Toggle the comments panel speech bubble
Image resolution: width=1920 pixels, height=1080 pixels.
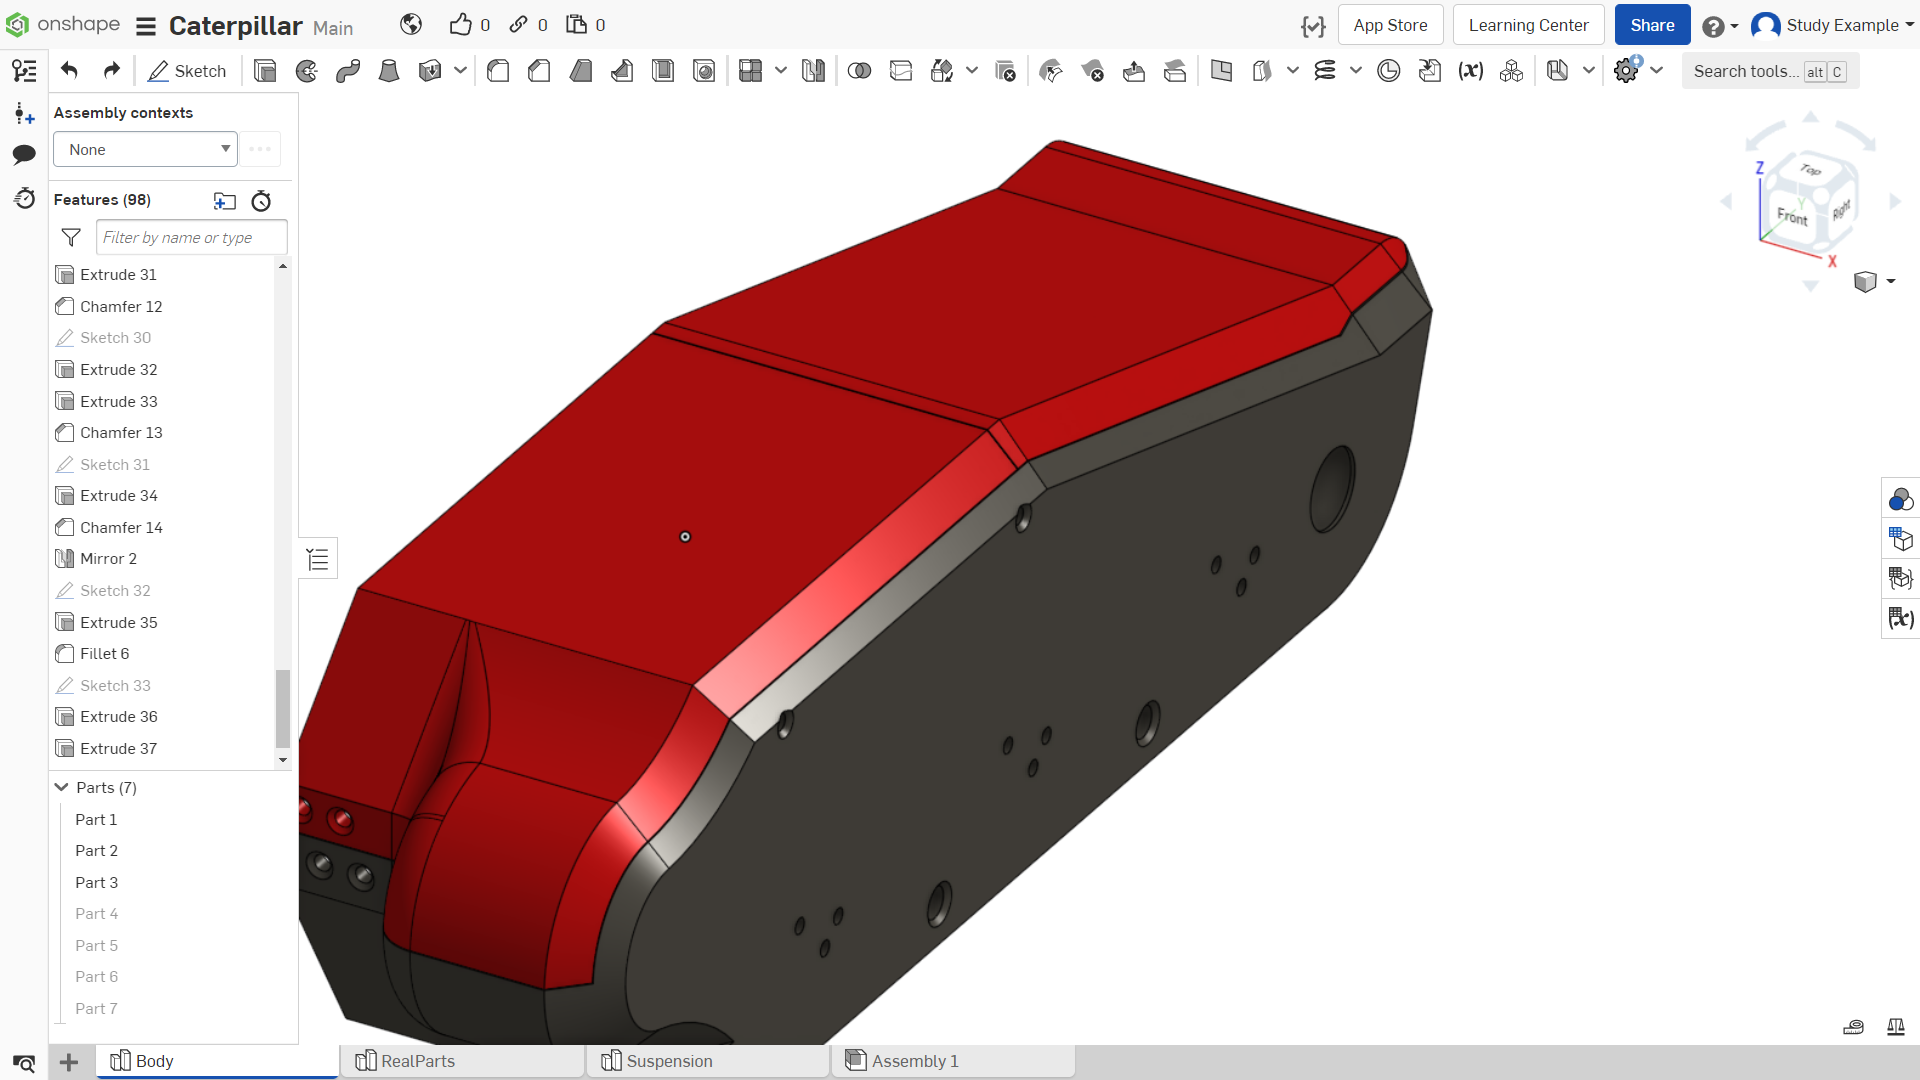tap(24, 154)
